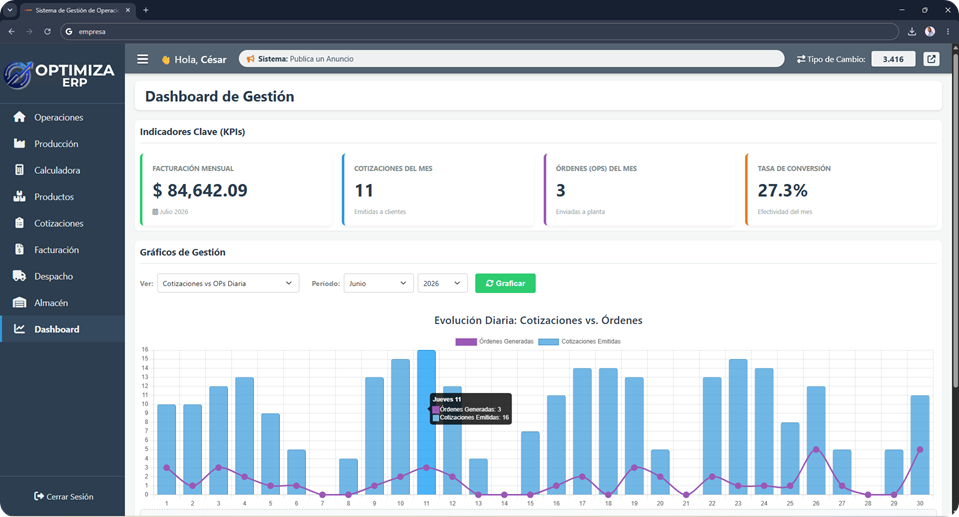Open Almacén from the sidebar
The height and width of the screenshot is (517, 959).
[62, 302]
